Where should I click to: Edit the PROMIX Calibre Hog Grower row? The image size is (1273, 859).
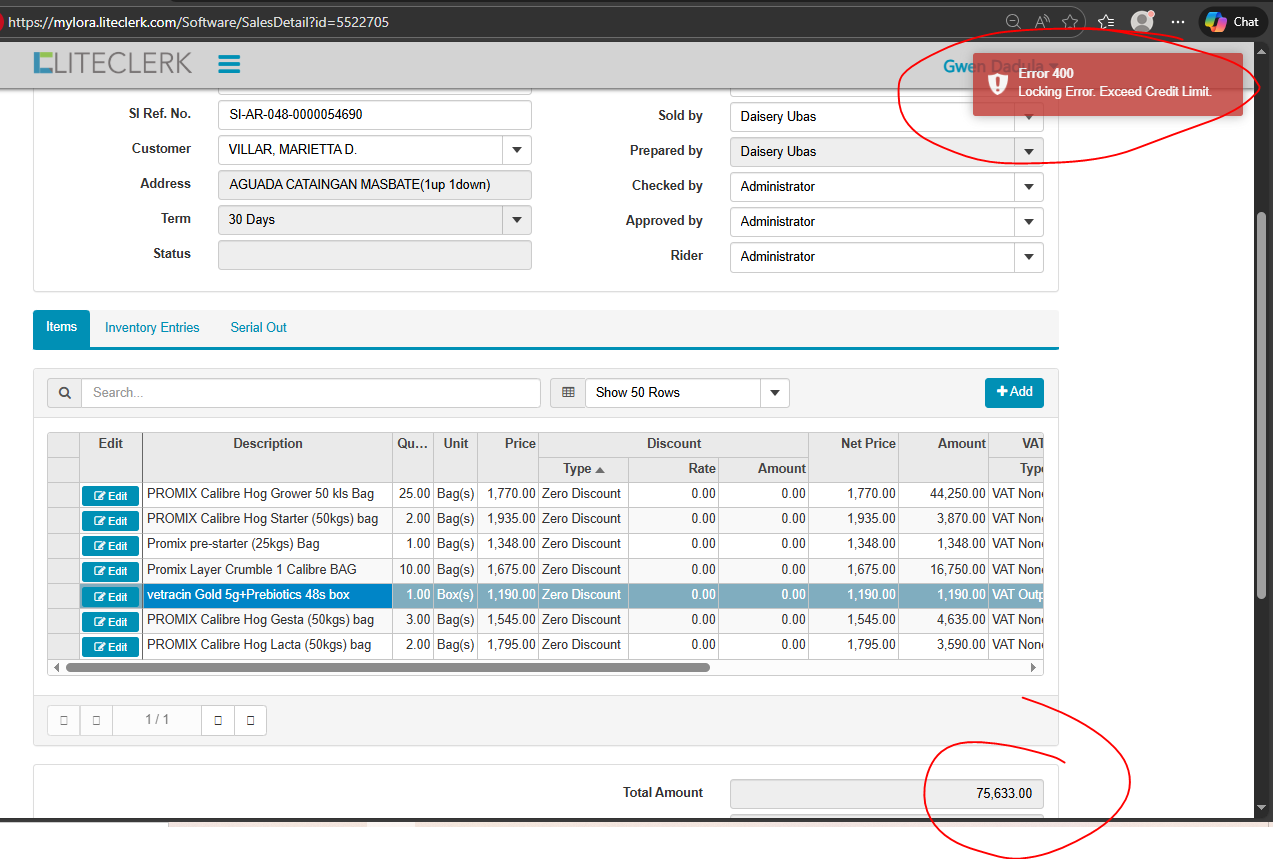point(110,496)
